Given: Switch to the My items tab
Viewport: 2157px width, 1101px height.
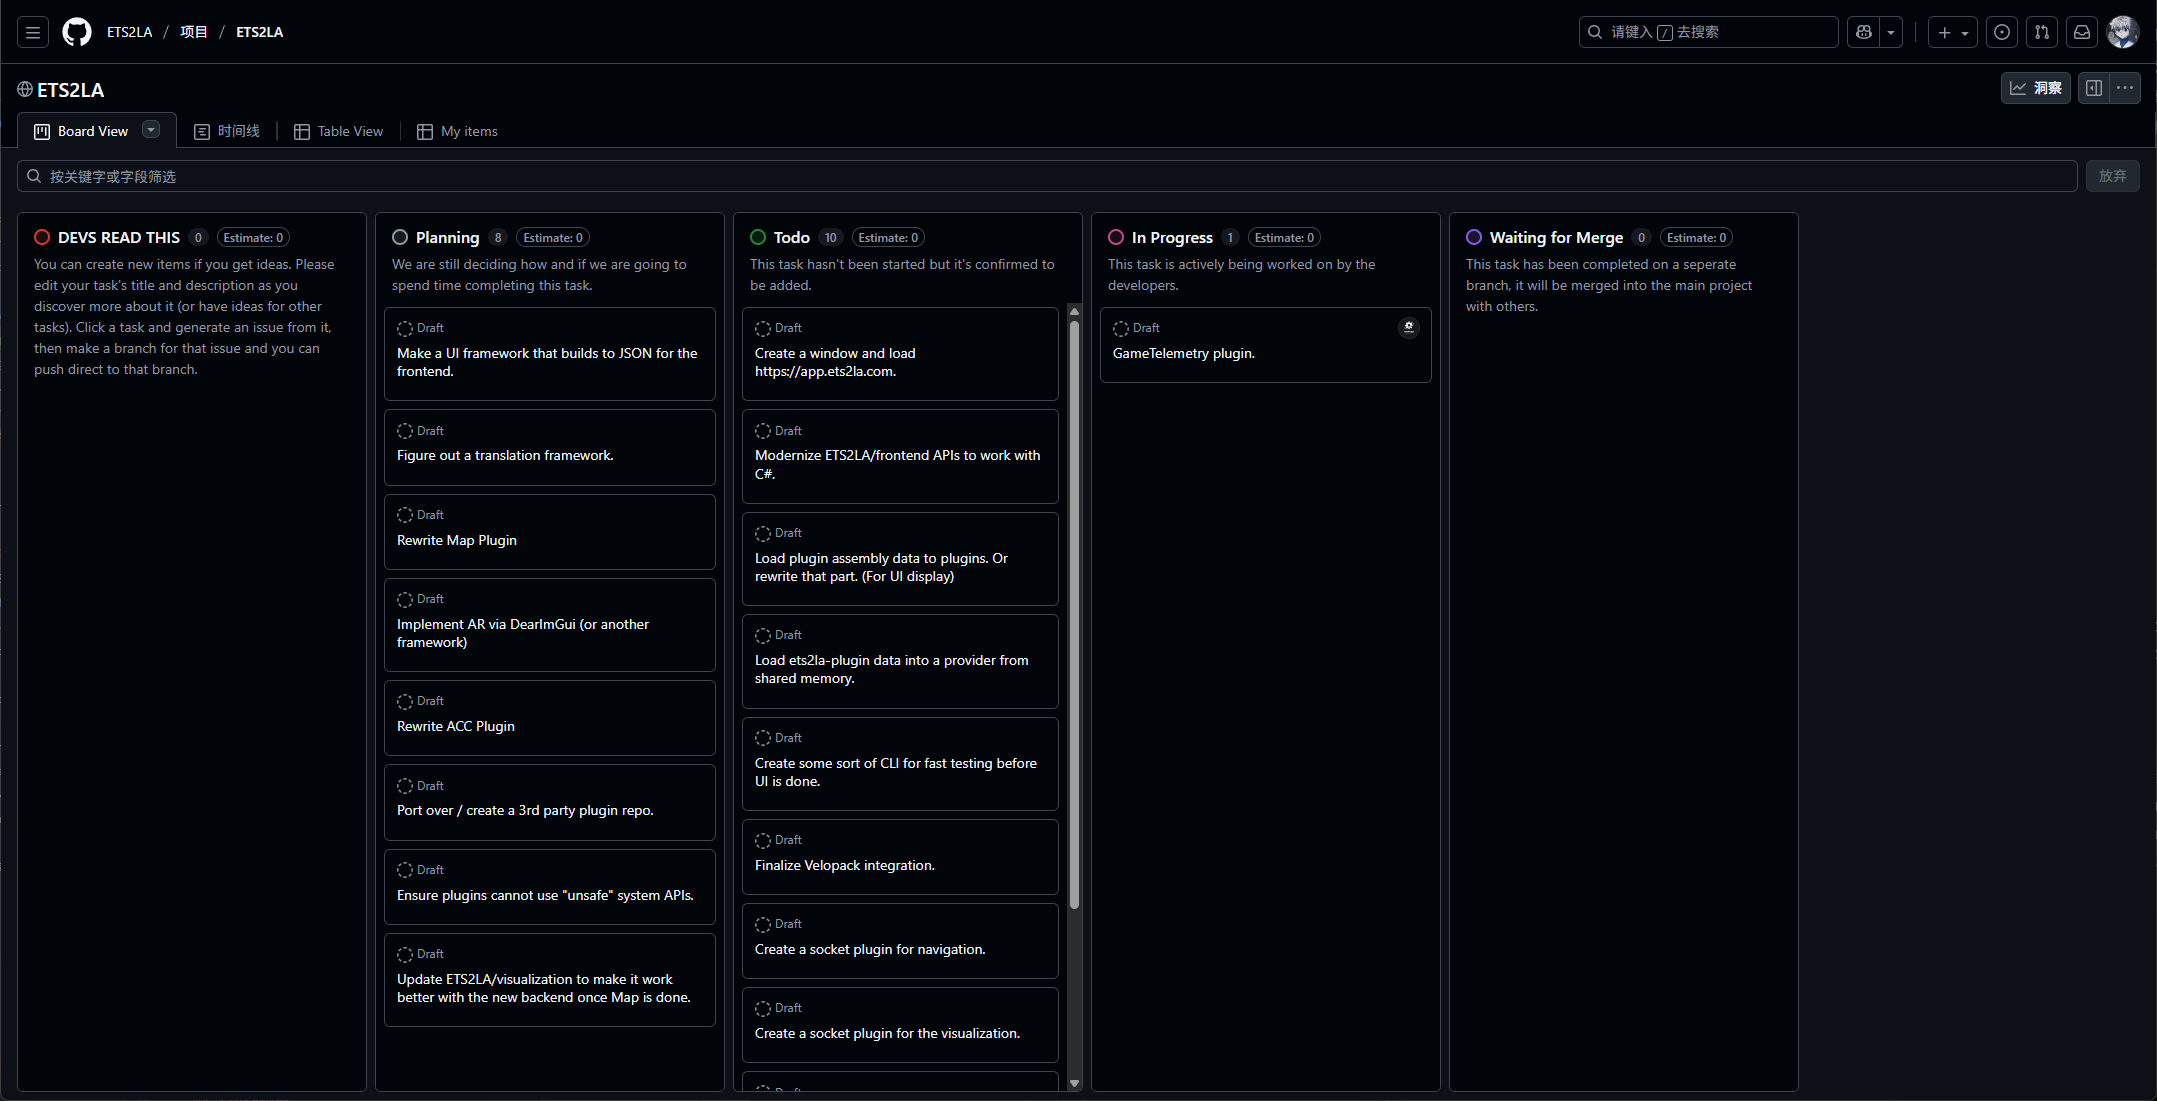Looking at the screenshot, I should click(457, 131).
